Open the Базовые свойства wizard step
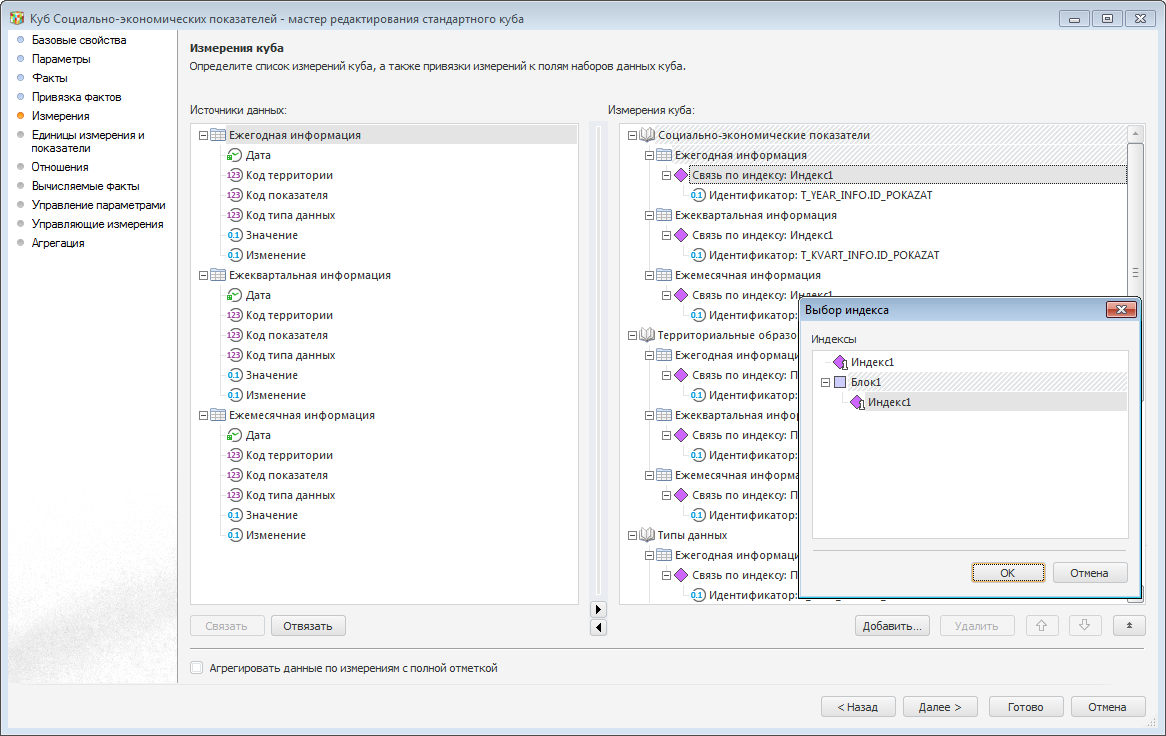Image resolution: width=1166 pixels, height=736 pixels. coord(79,40)
